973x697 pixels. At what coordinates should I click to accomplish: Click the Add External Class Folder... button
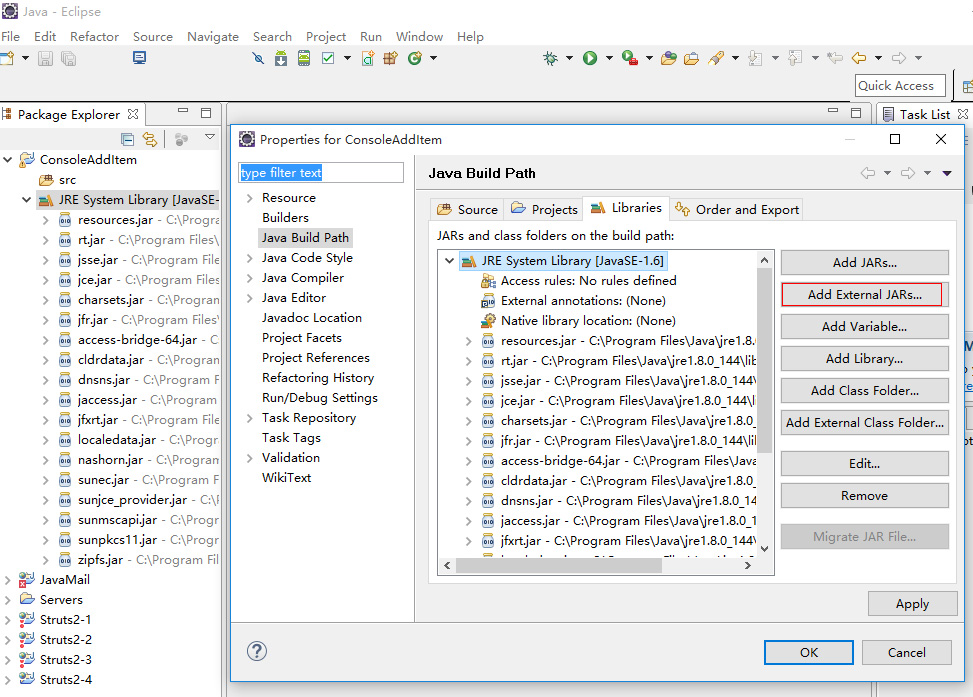point(864,423)
